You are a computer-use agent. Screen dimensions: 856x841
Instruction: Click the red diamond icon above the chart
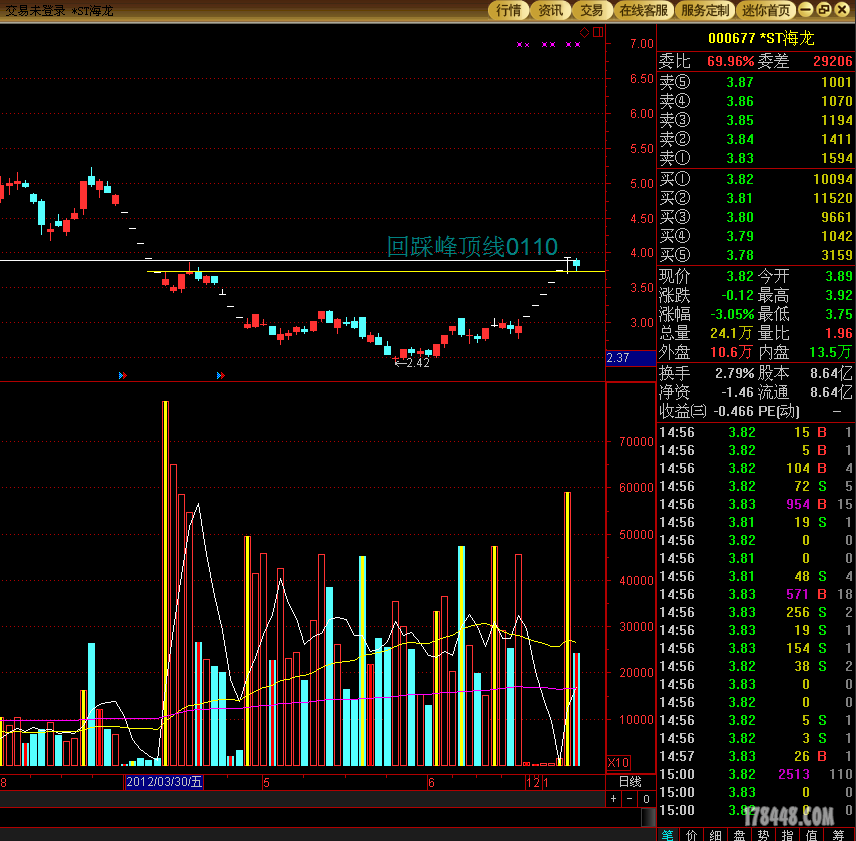click(585, 32)
